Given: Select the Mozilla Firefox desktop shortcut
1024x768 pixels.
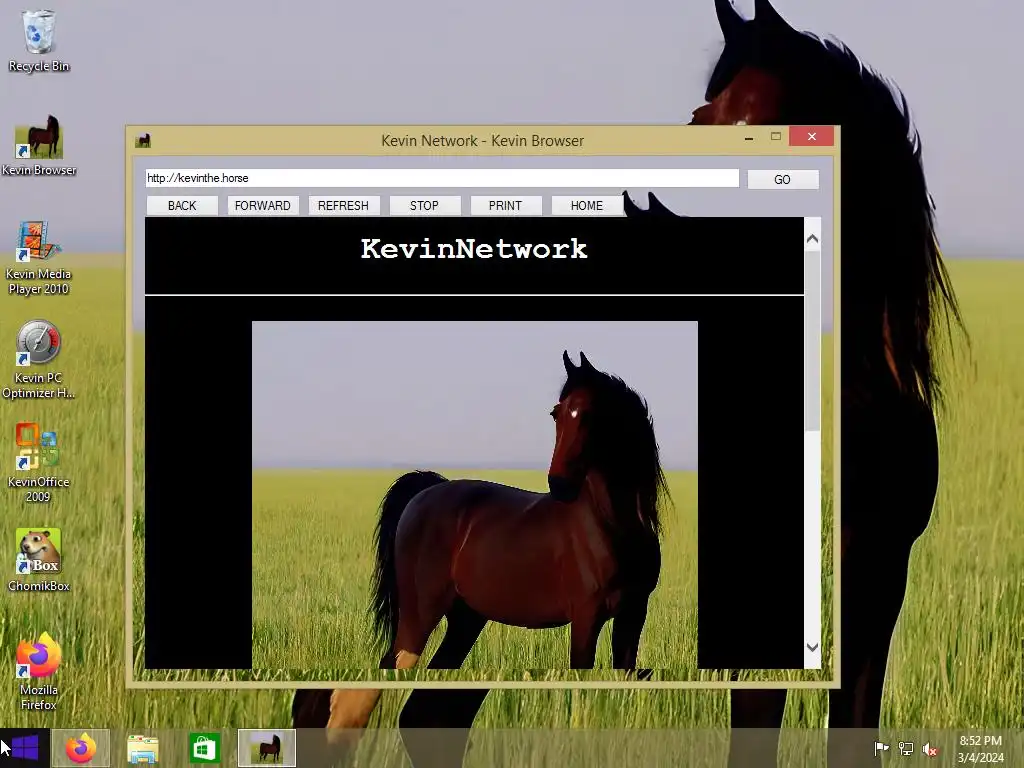Looking at the screenshot, I should [39, 671].
